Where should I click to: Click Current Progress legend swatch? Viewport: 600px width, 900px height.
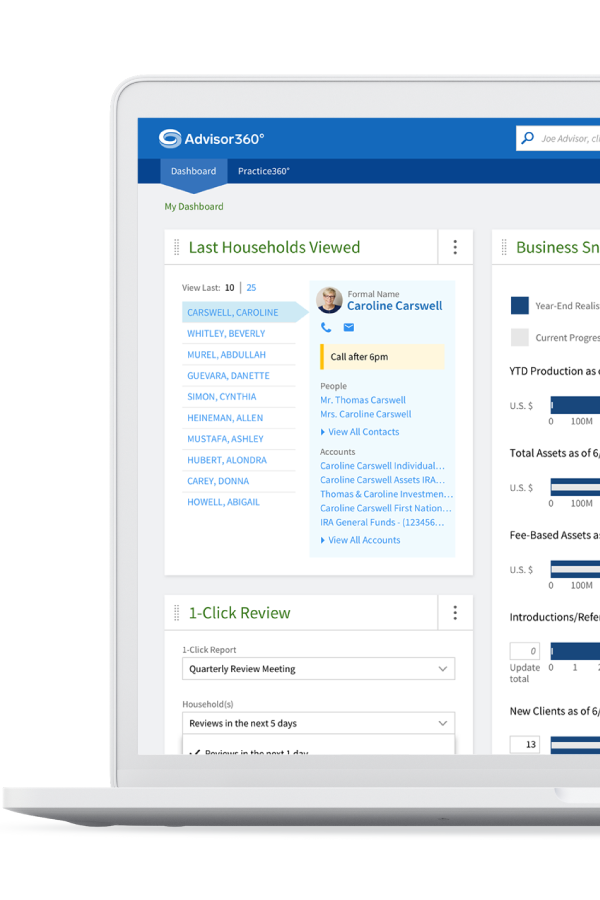(x=520, y=338)
